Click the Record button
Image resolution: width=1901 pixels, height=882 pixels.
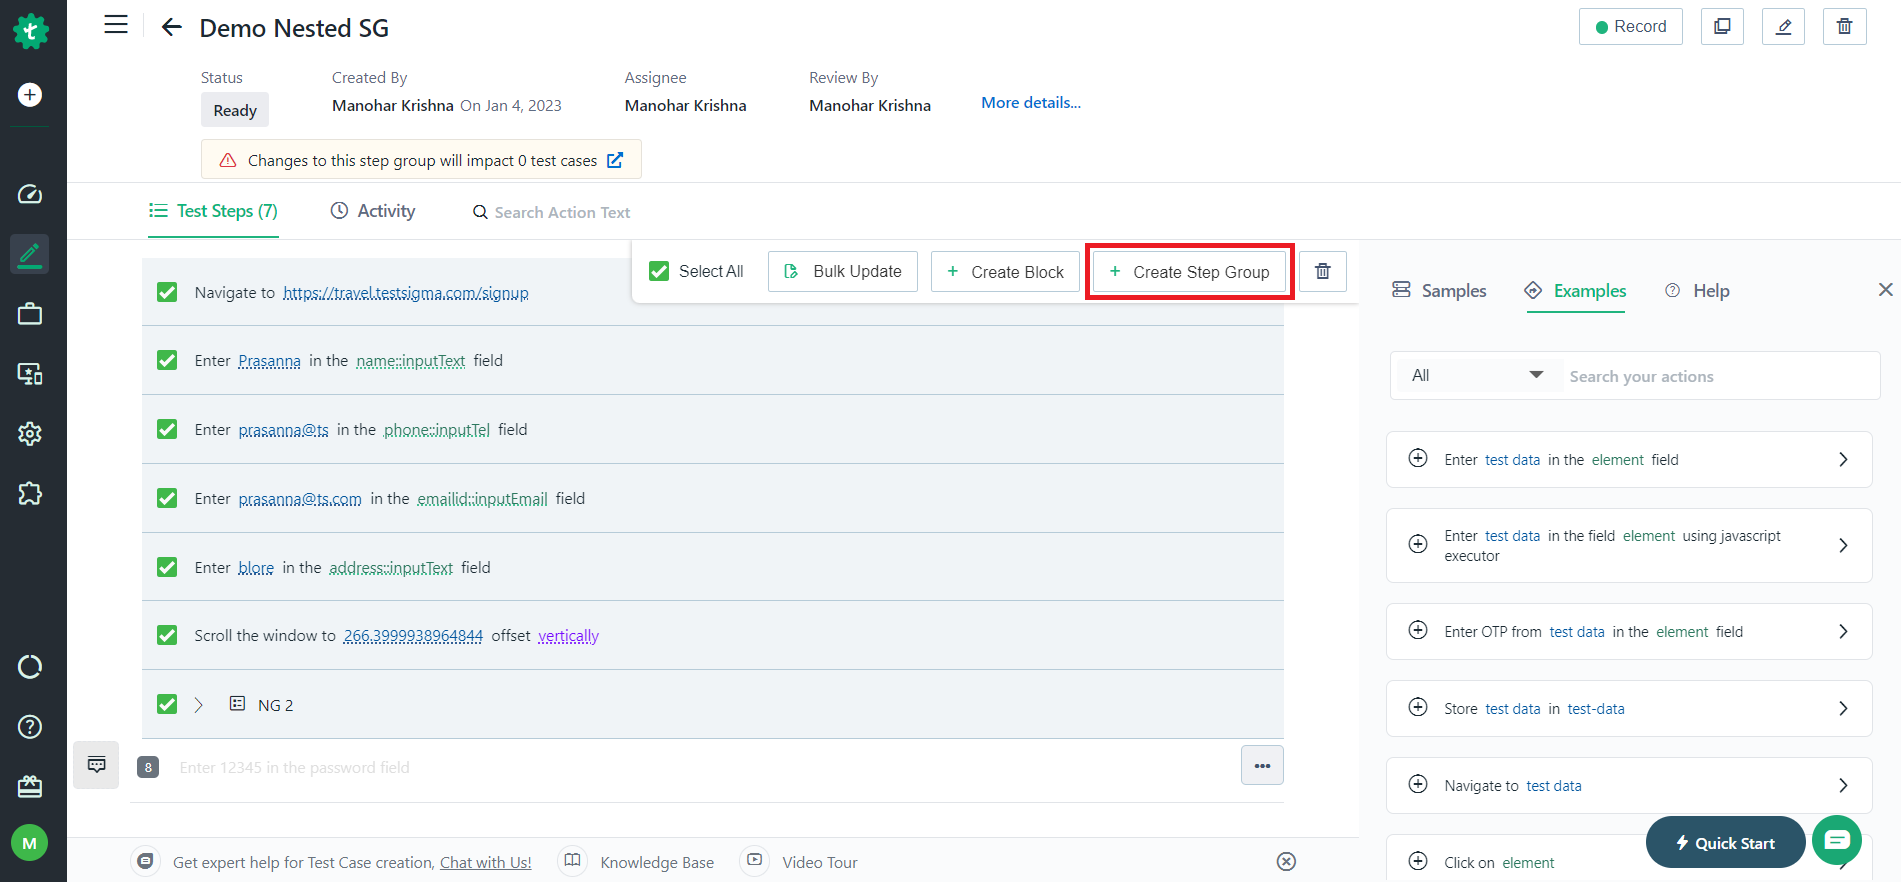tap(1631, 27)
